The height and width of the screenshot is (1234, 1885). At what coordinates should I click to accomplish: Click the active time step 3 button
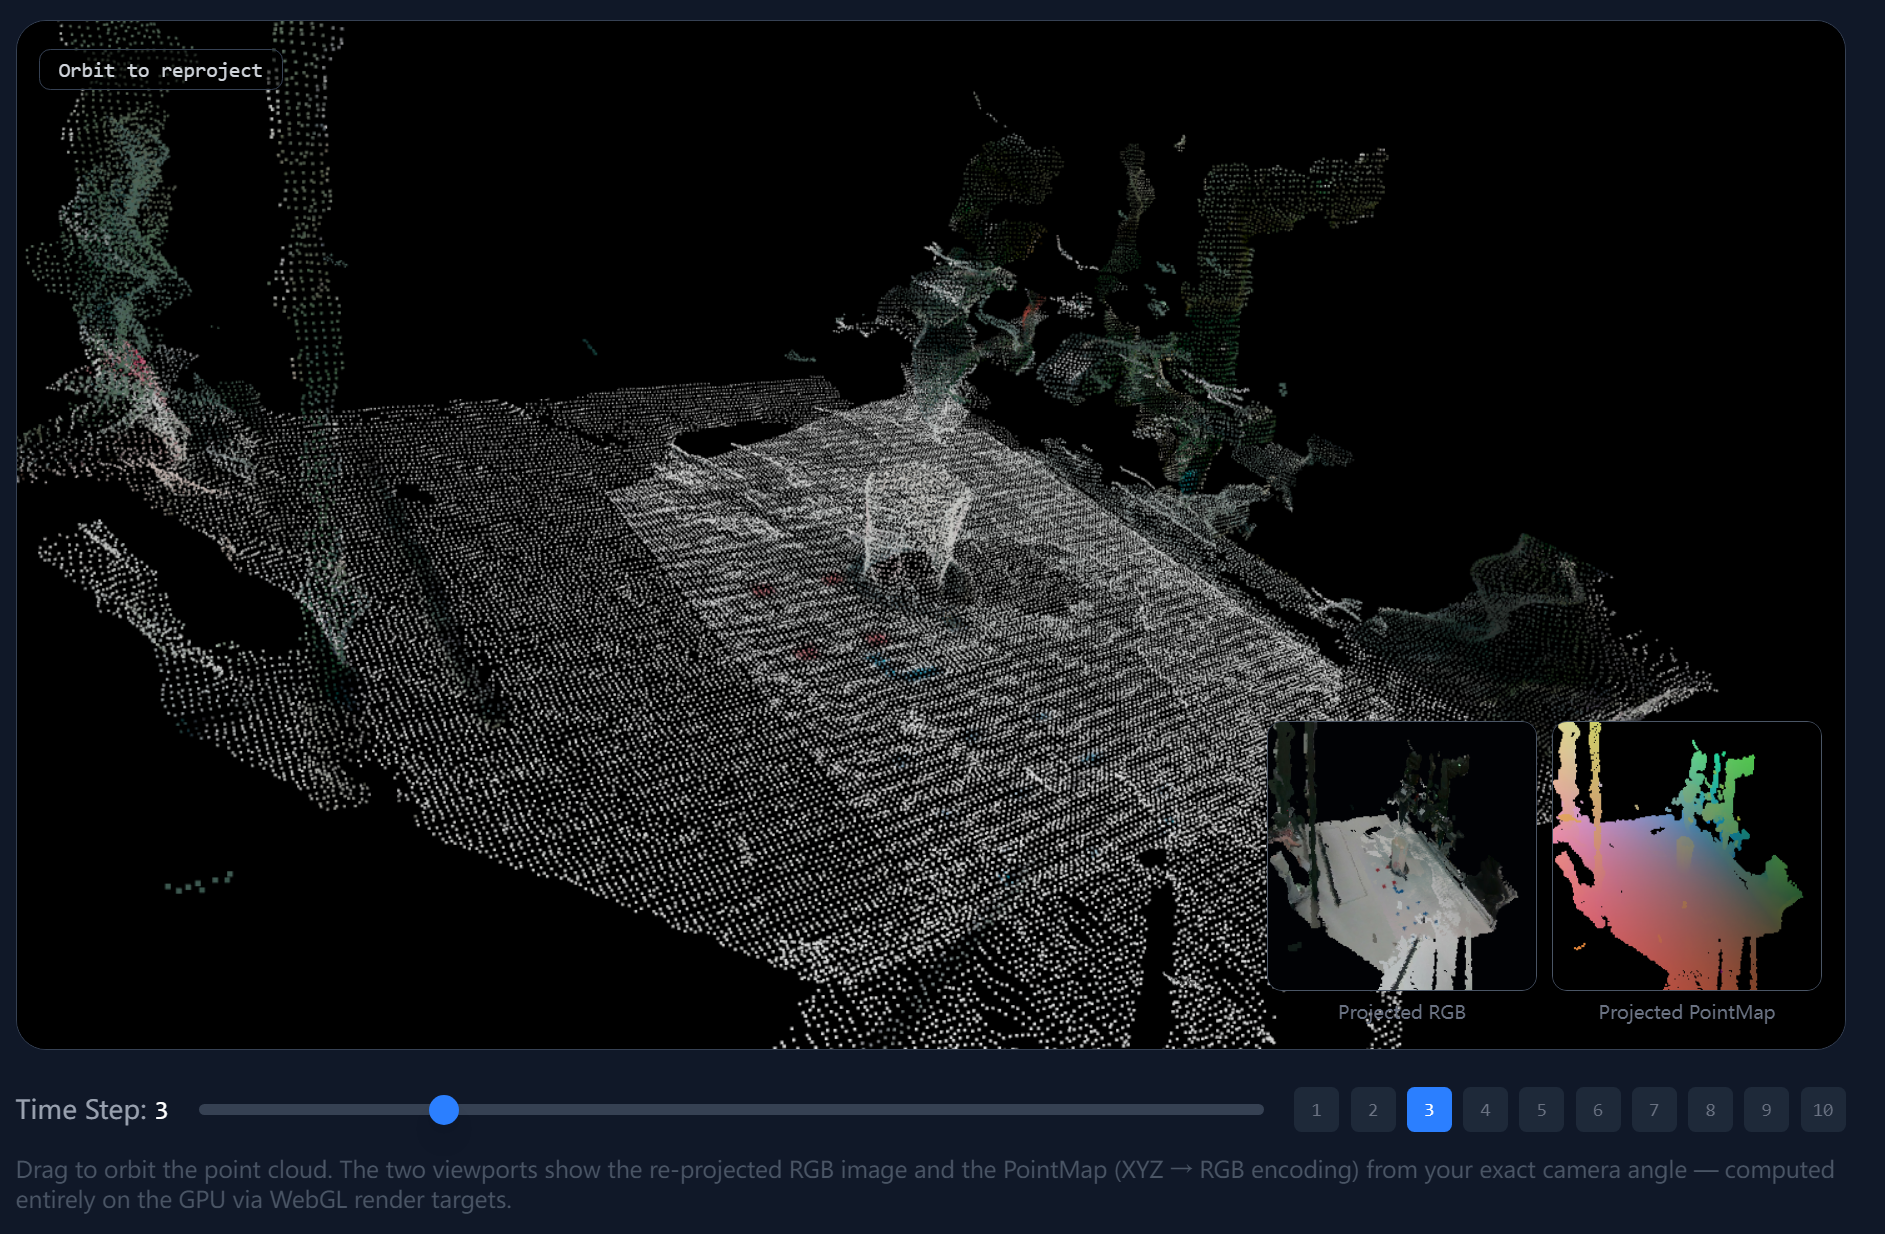[1429, 1109]
